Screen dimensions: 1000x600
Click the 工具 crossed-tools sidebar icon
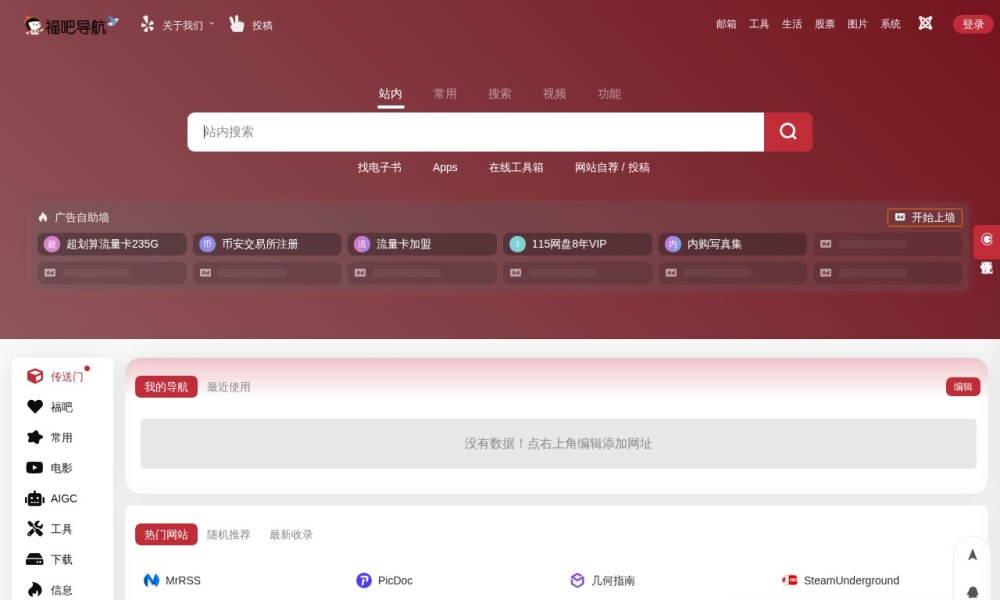[34, 528]
